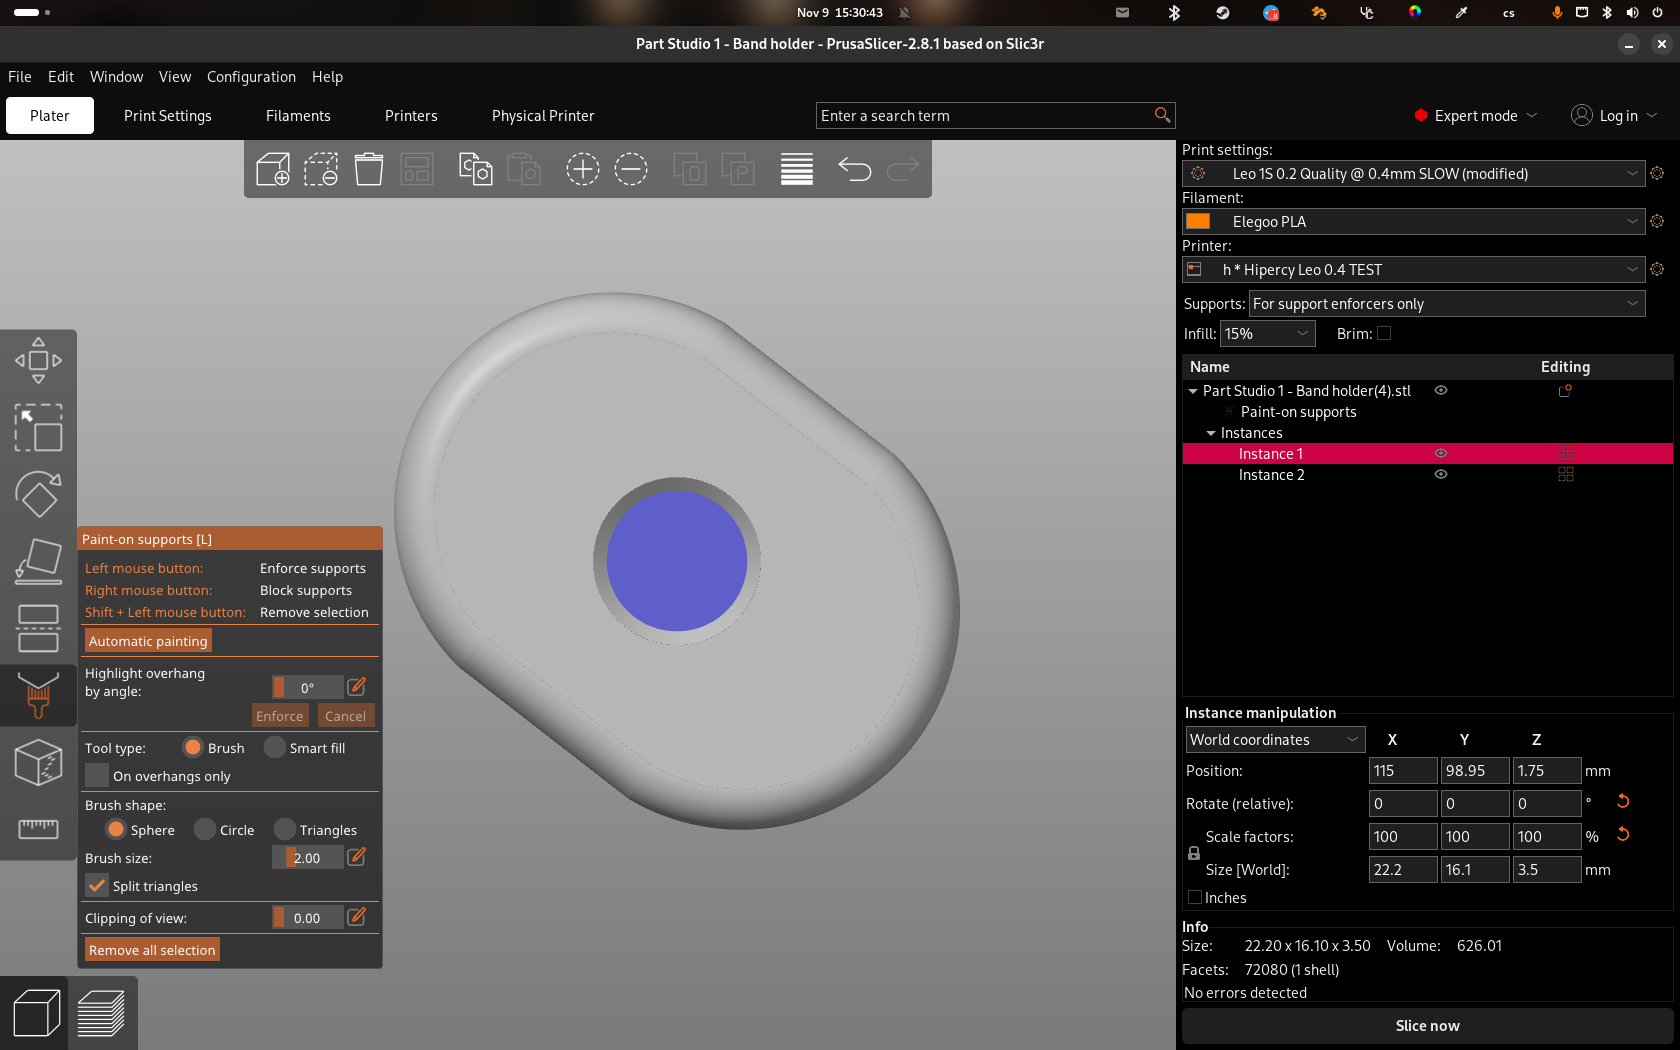Switch to Print Settings tab
Image resolution: width=1680 pixels, height=1050 pixels.
168,116
